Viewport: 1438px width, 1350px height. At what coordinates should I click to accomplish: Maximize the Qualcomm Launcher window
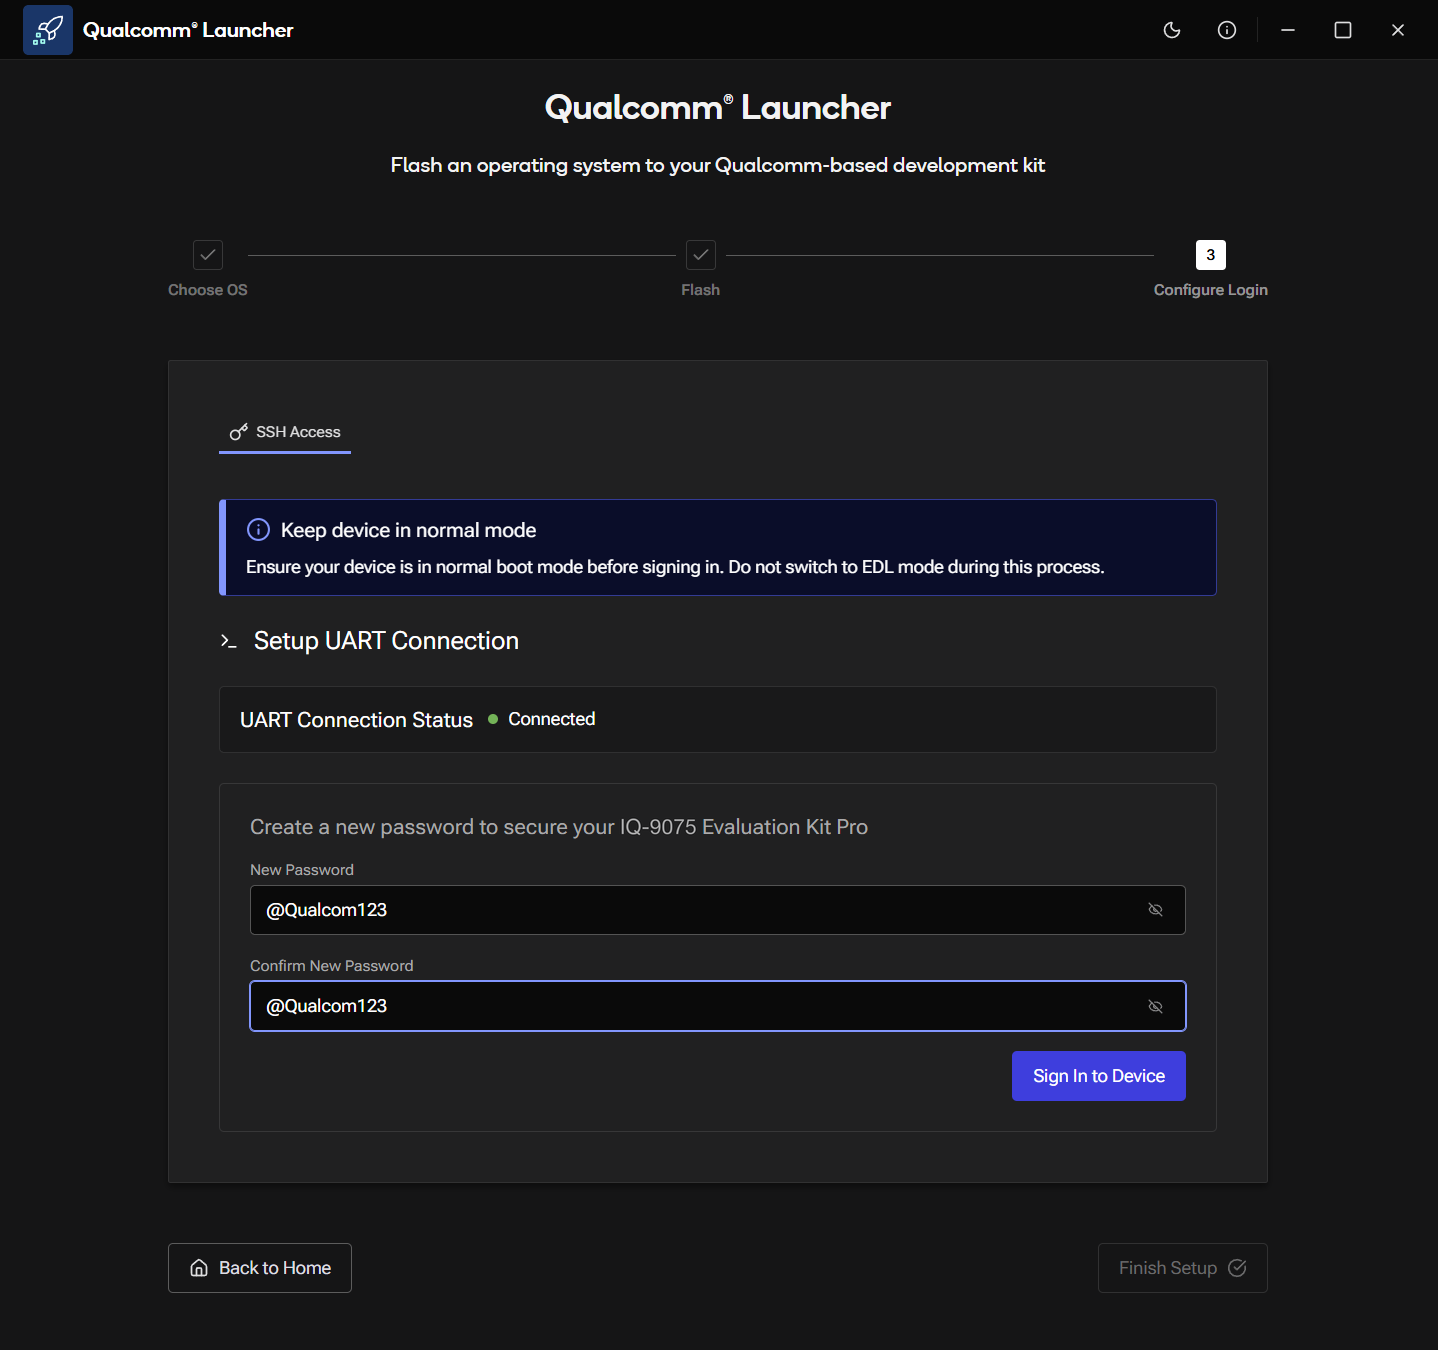point(1343,30)
